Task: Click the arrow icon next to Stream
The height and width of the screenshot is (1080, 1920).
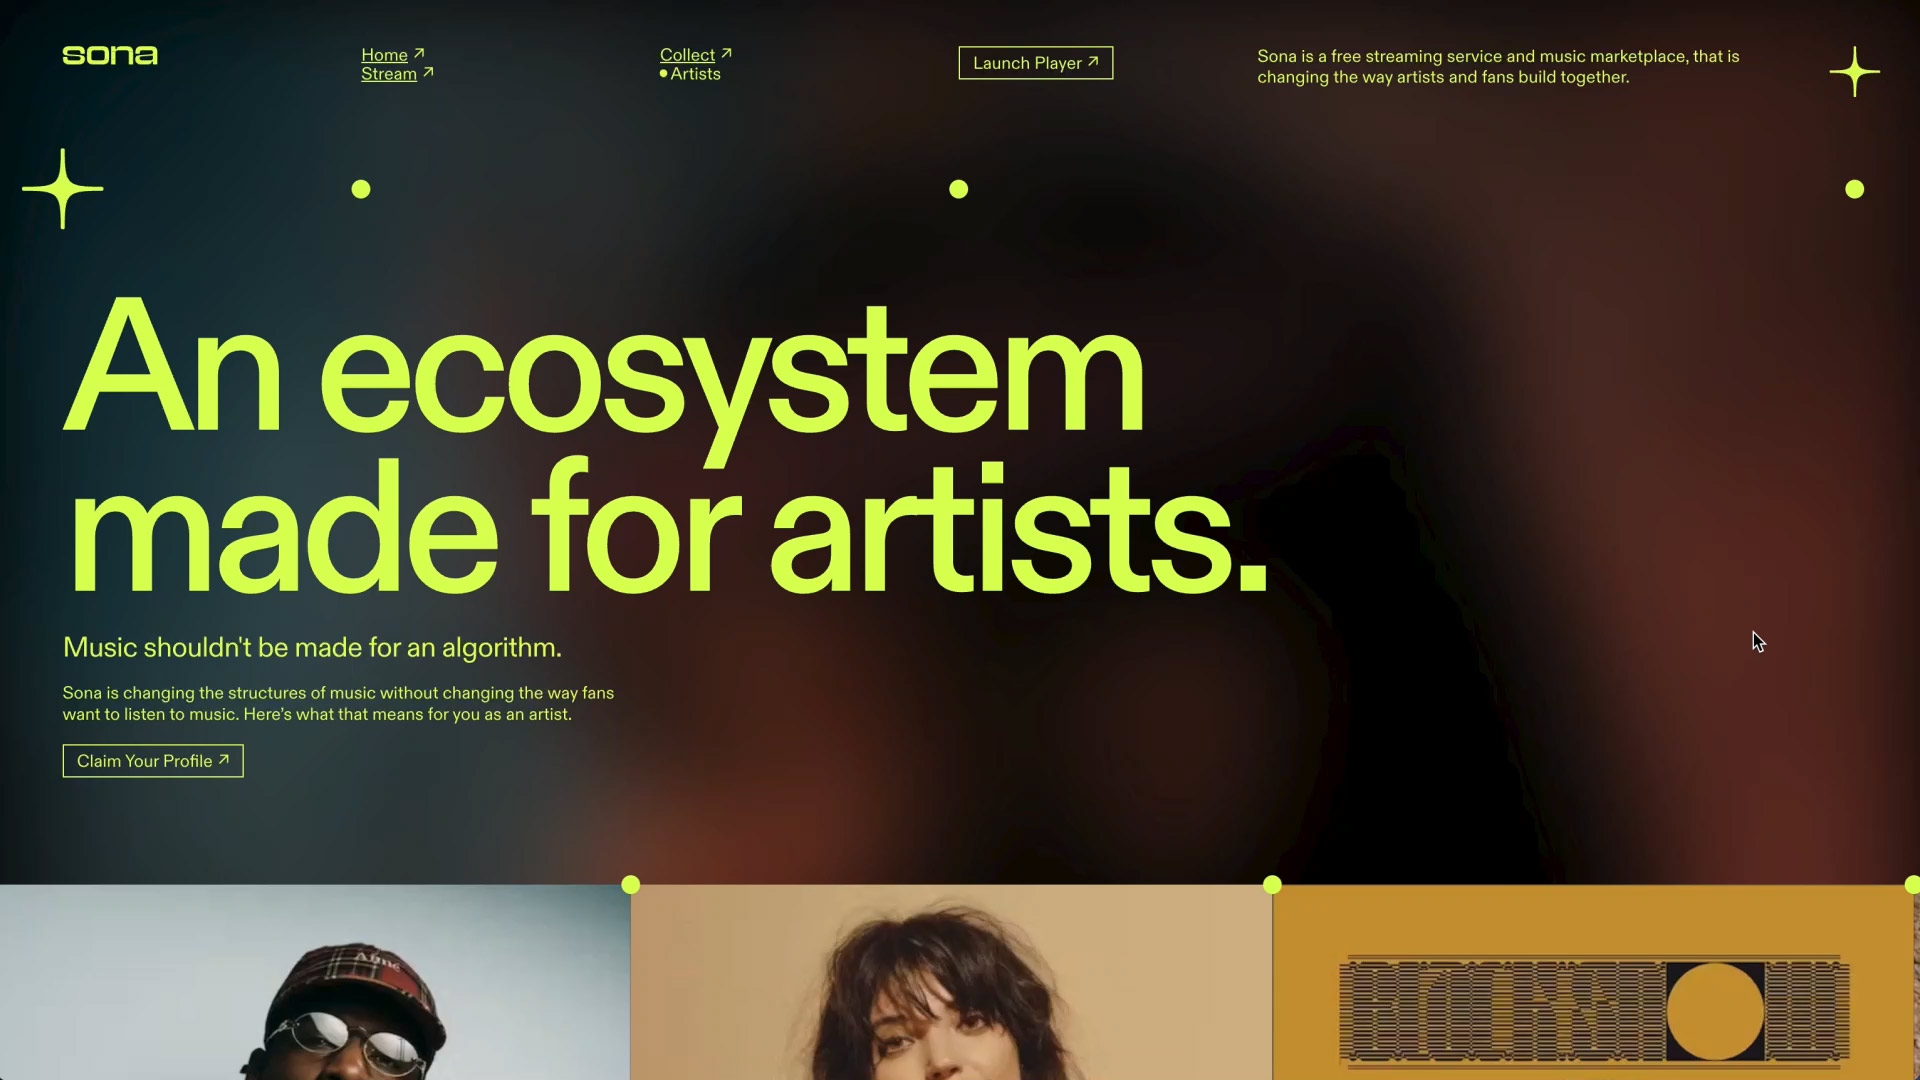Action: (428, 72)
